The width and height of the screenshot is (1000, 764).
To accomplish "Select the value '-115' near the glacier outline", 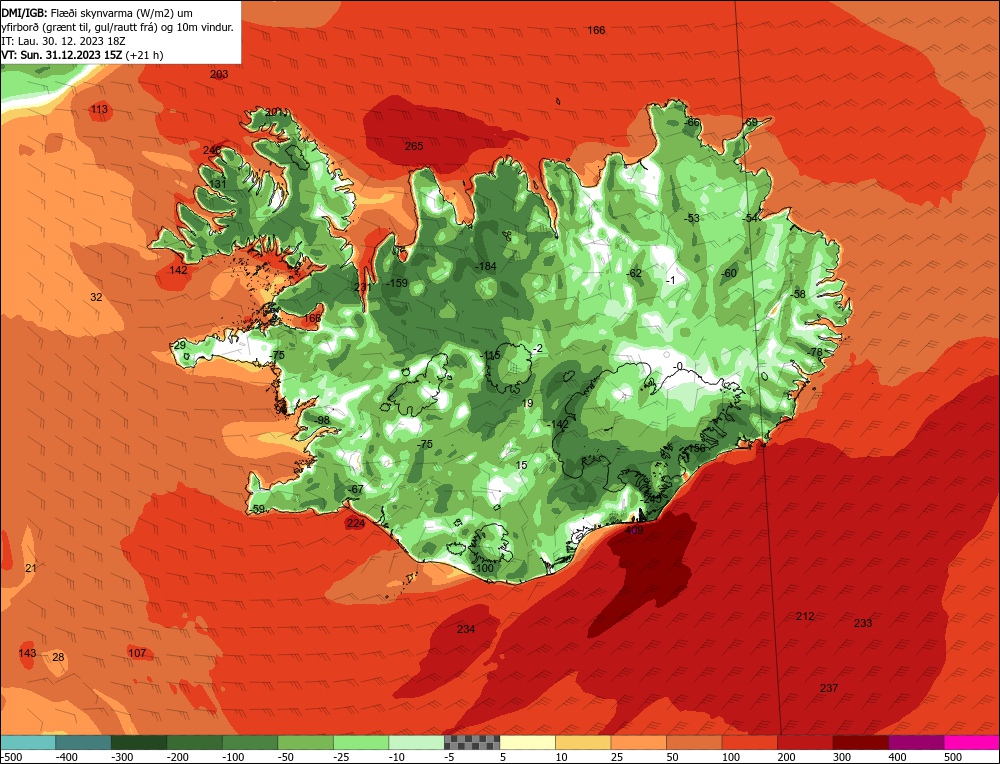I will pos(490,355).
